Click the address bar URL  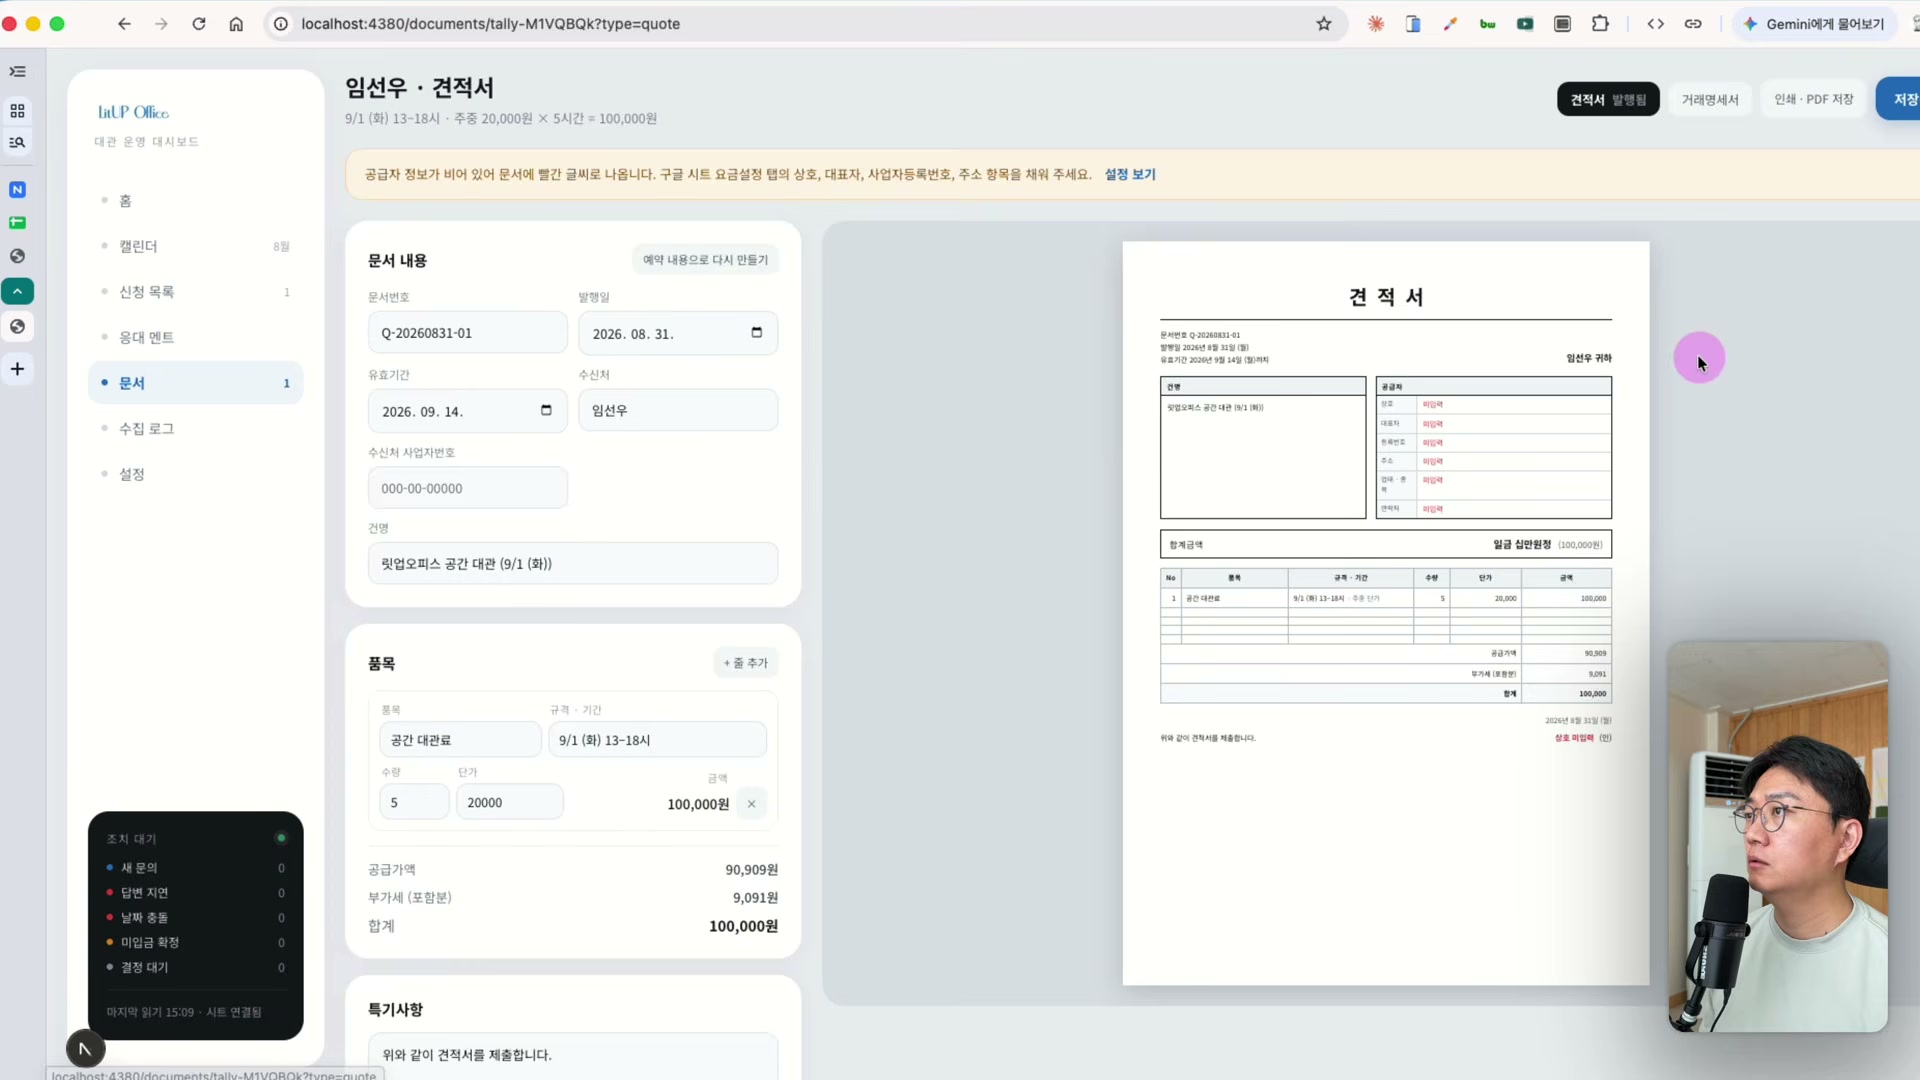click(491, 24)
